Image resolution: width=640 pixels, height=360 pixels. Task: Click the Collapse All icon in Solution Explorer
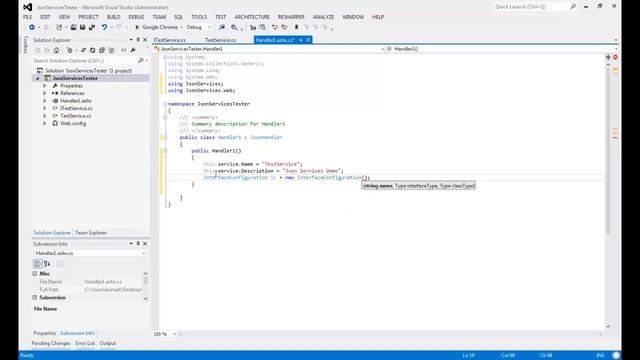pyautogui.click(x=102, y=50)
